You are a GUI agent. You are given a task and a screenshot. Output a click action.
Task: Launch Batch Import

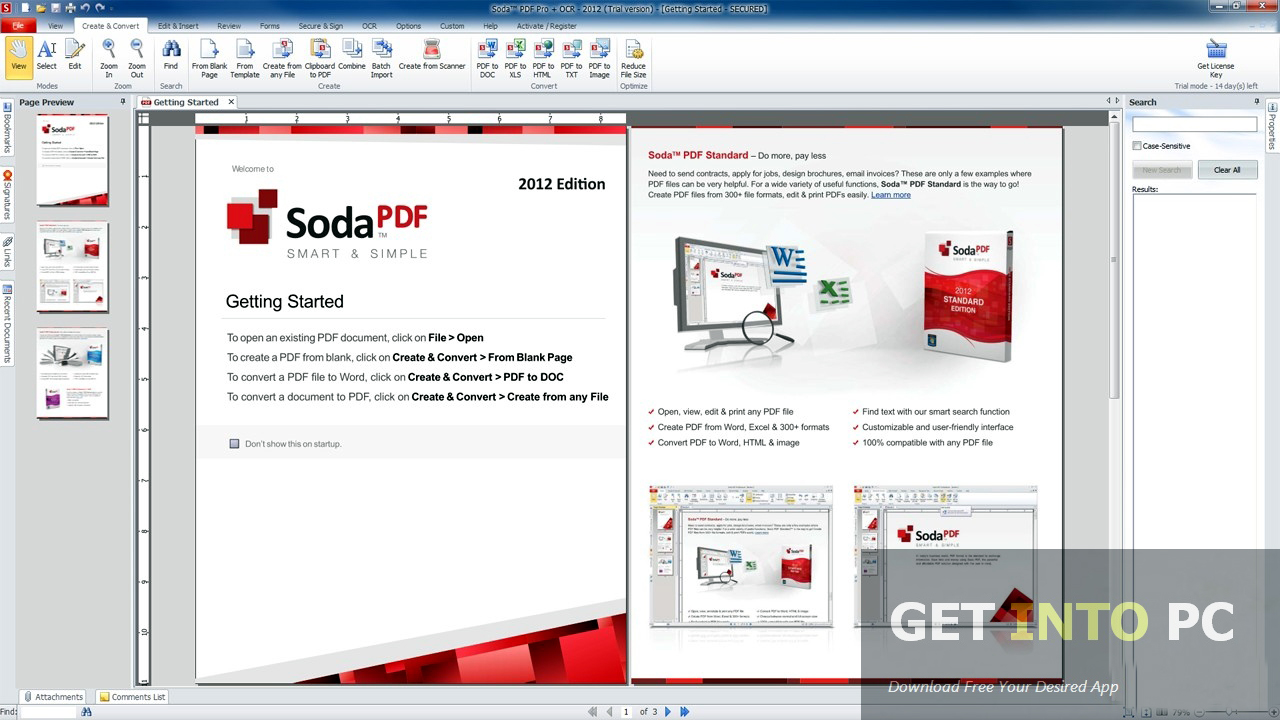pyautogui.click(x=382, y=58)
